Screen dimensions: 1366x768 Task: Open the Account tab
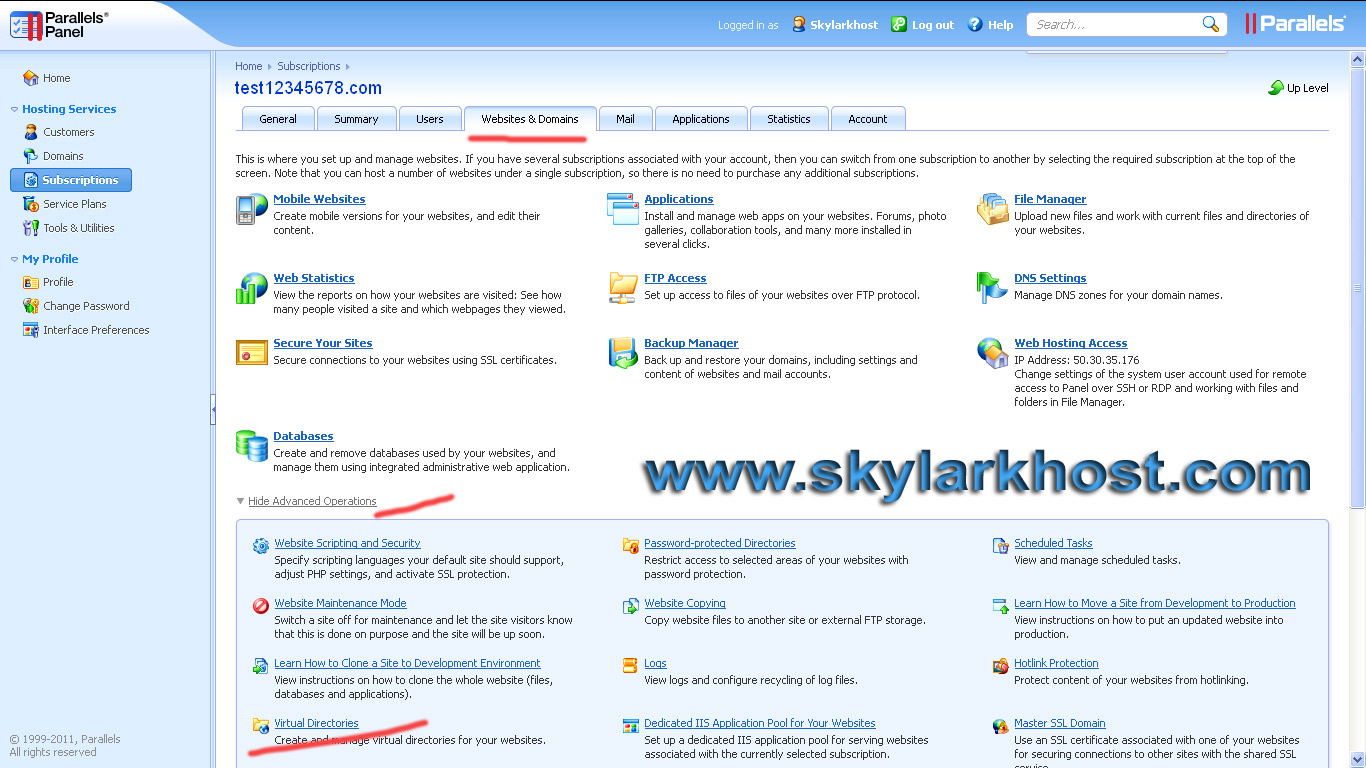pyautogui.click(x=868, y=119)
